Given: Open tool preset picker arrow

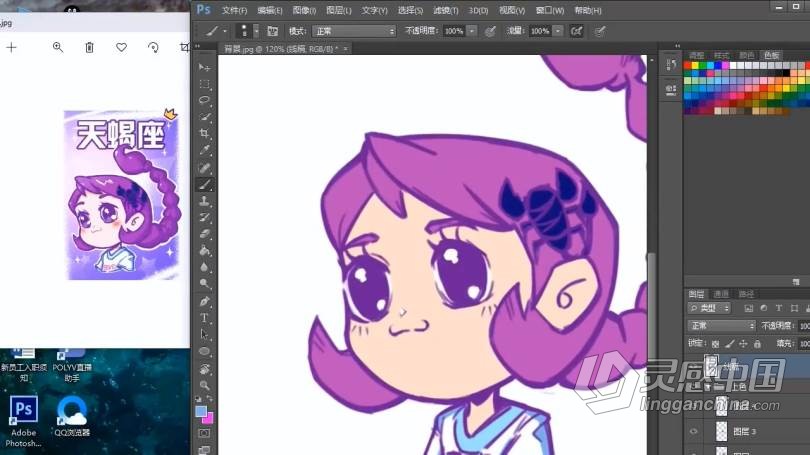Looking at the screenshot, I should (x=225, y=32).
